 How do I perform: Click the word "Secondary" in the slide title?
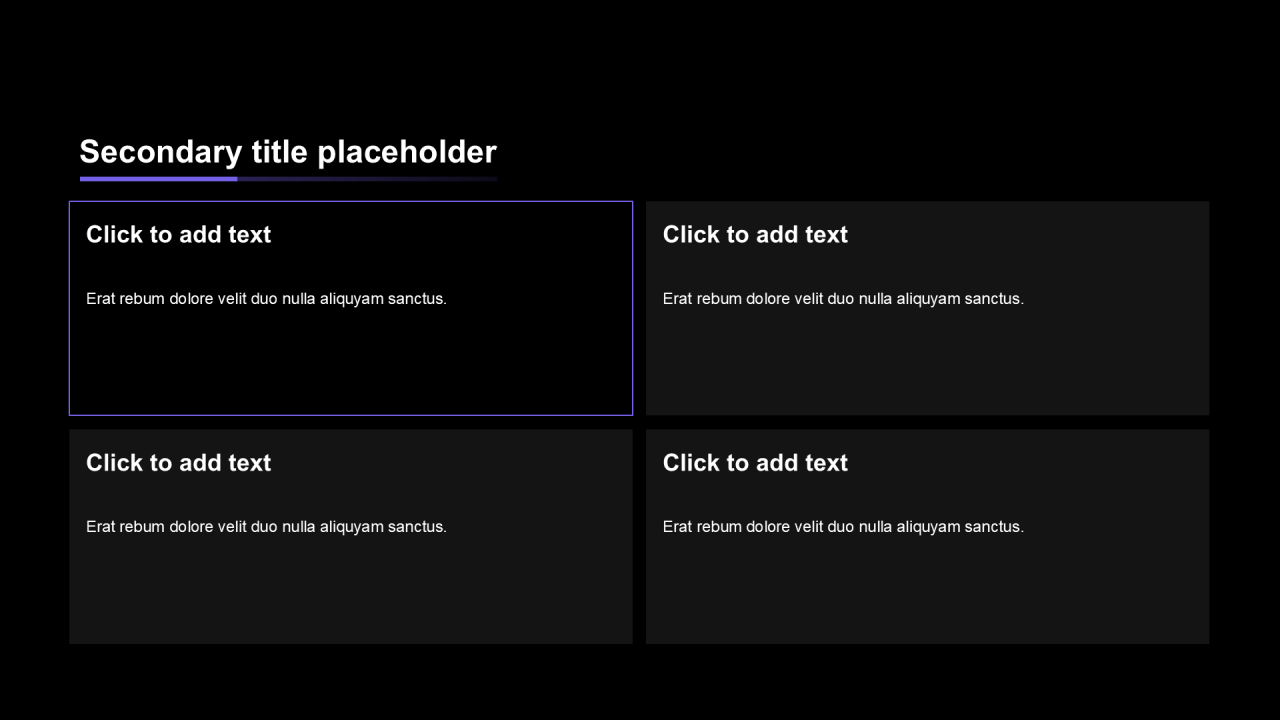[160, 152]
